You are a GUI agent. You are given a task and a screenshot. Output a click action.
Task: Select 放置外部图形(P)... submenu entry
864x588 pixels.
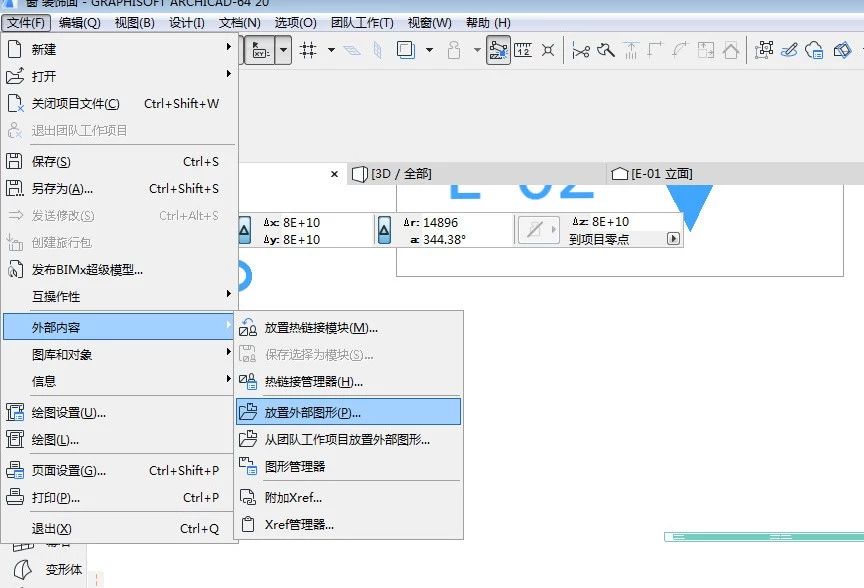(x=348, y=412)
